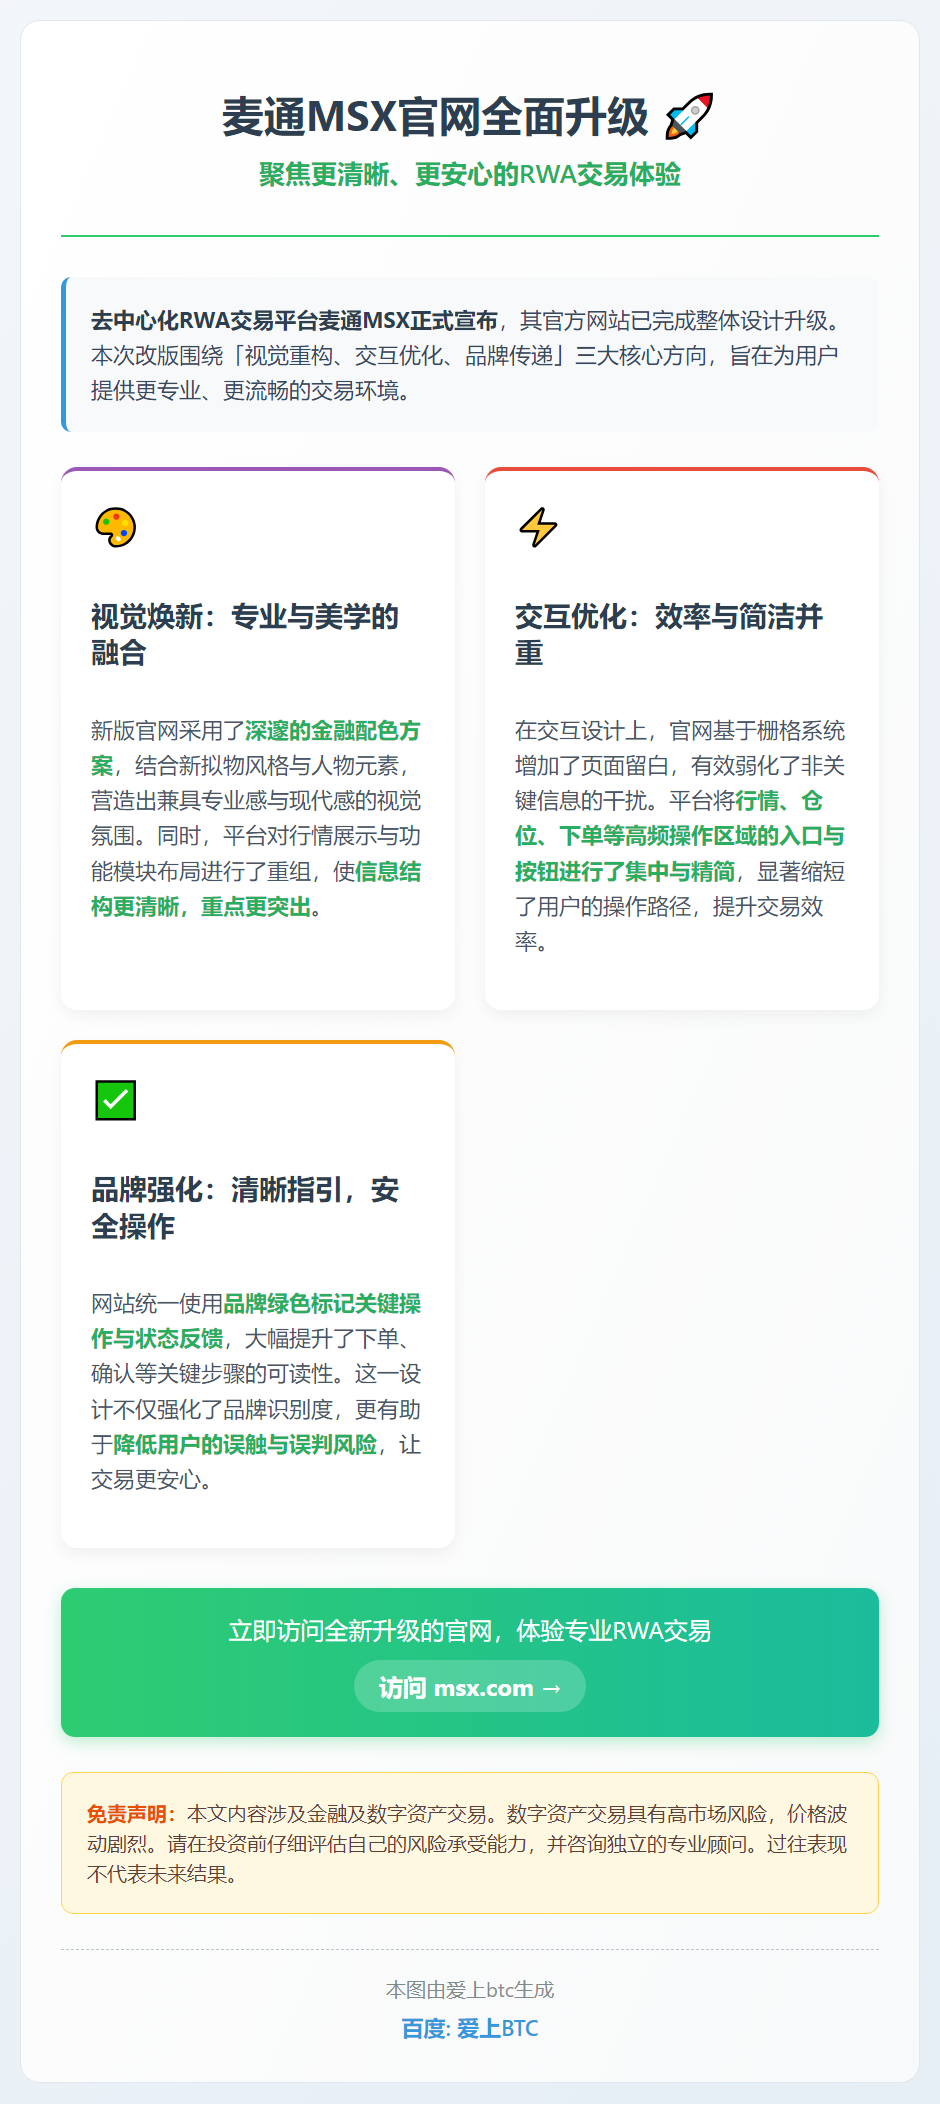Click highlighted text 信息结构更清晰，重点更突出
Image resolution: width=940 pixels, height=2104 pixels.
click(256, 889)
